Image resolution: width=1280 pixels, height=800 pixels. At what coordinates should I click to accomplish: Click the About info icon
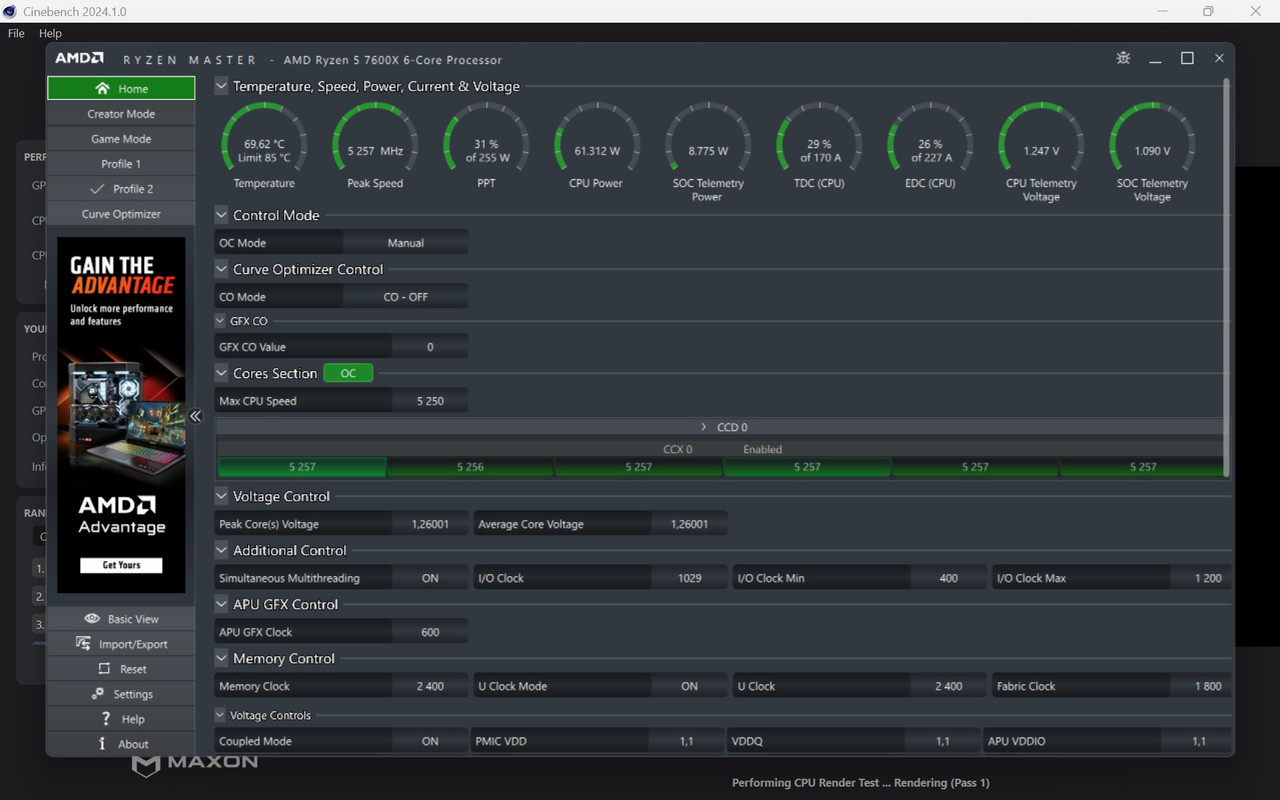102,744
